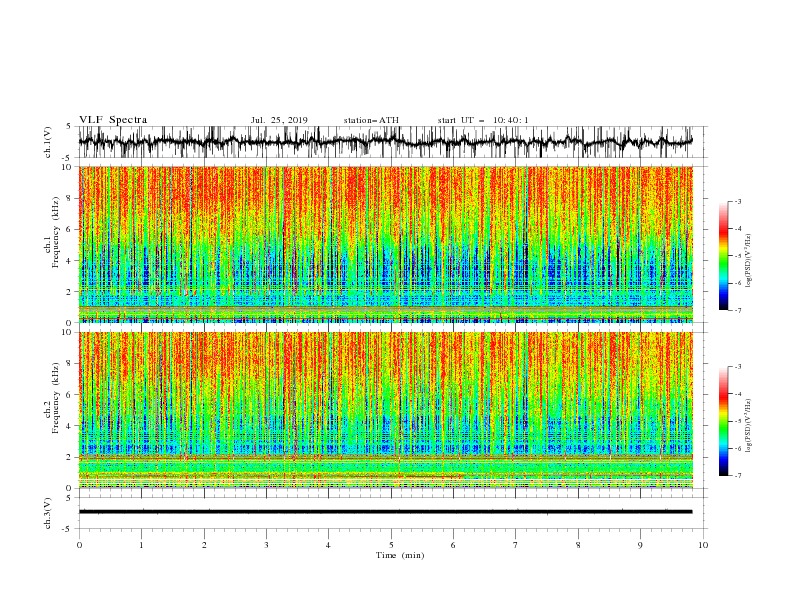Click the "-3" tick on ch.1 colorbar

click(738, 201)
